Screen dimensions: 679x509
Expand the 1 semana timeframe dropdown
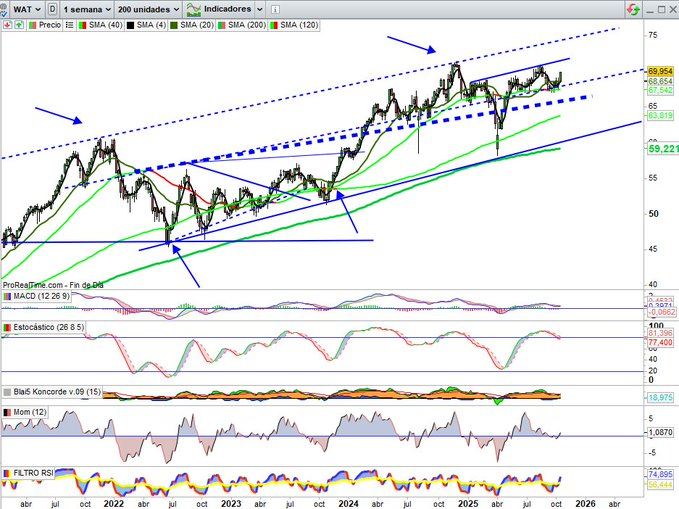tap(87, 9)
